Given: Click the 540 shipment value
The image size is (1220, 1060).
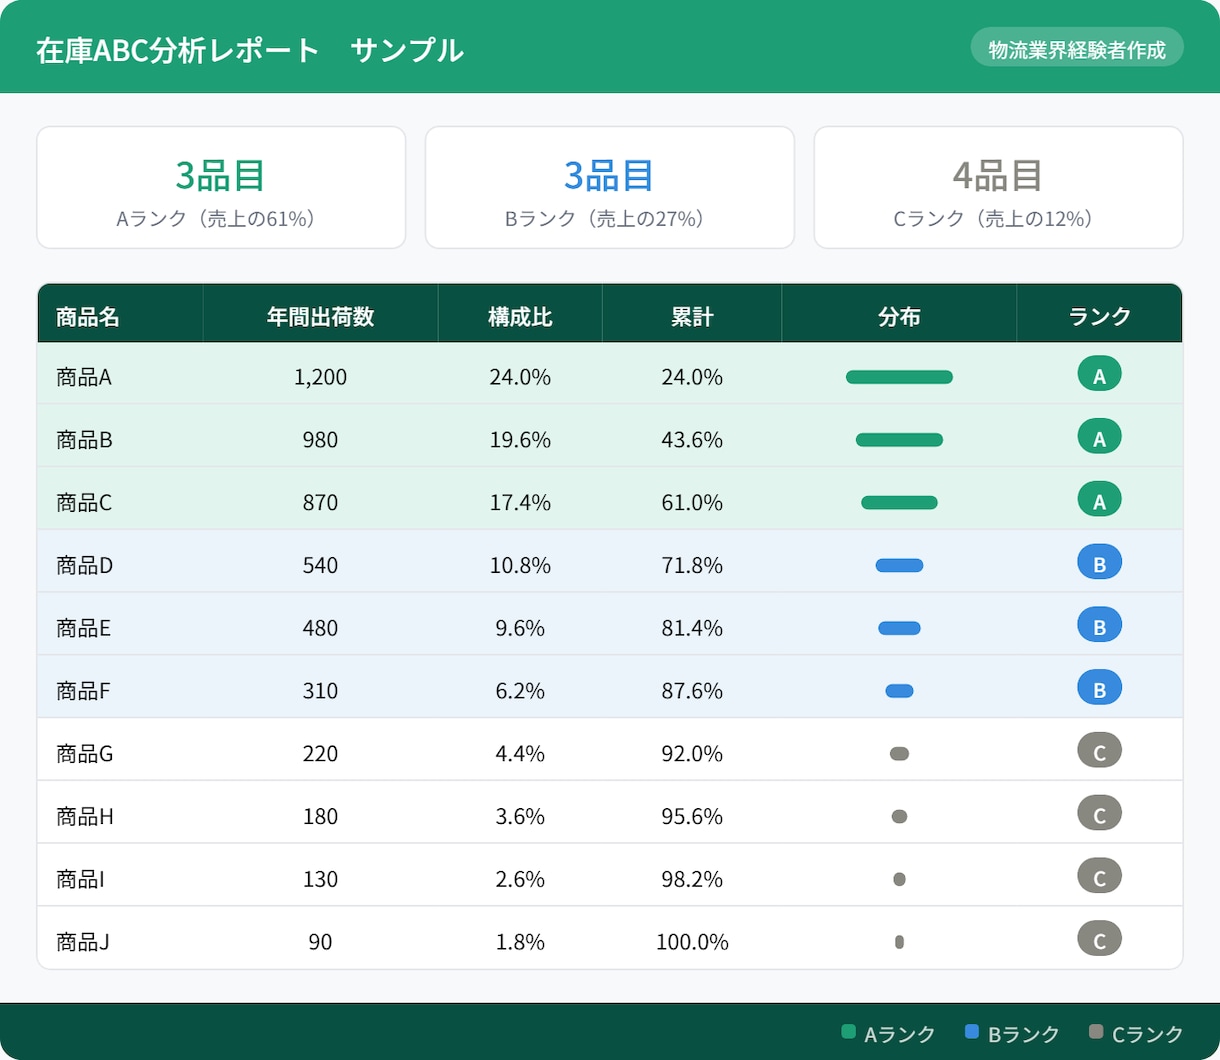Looking at the screenshot, I should (x=320, y=565).
